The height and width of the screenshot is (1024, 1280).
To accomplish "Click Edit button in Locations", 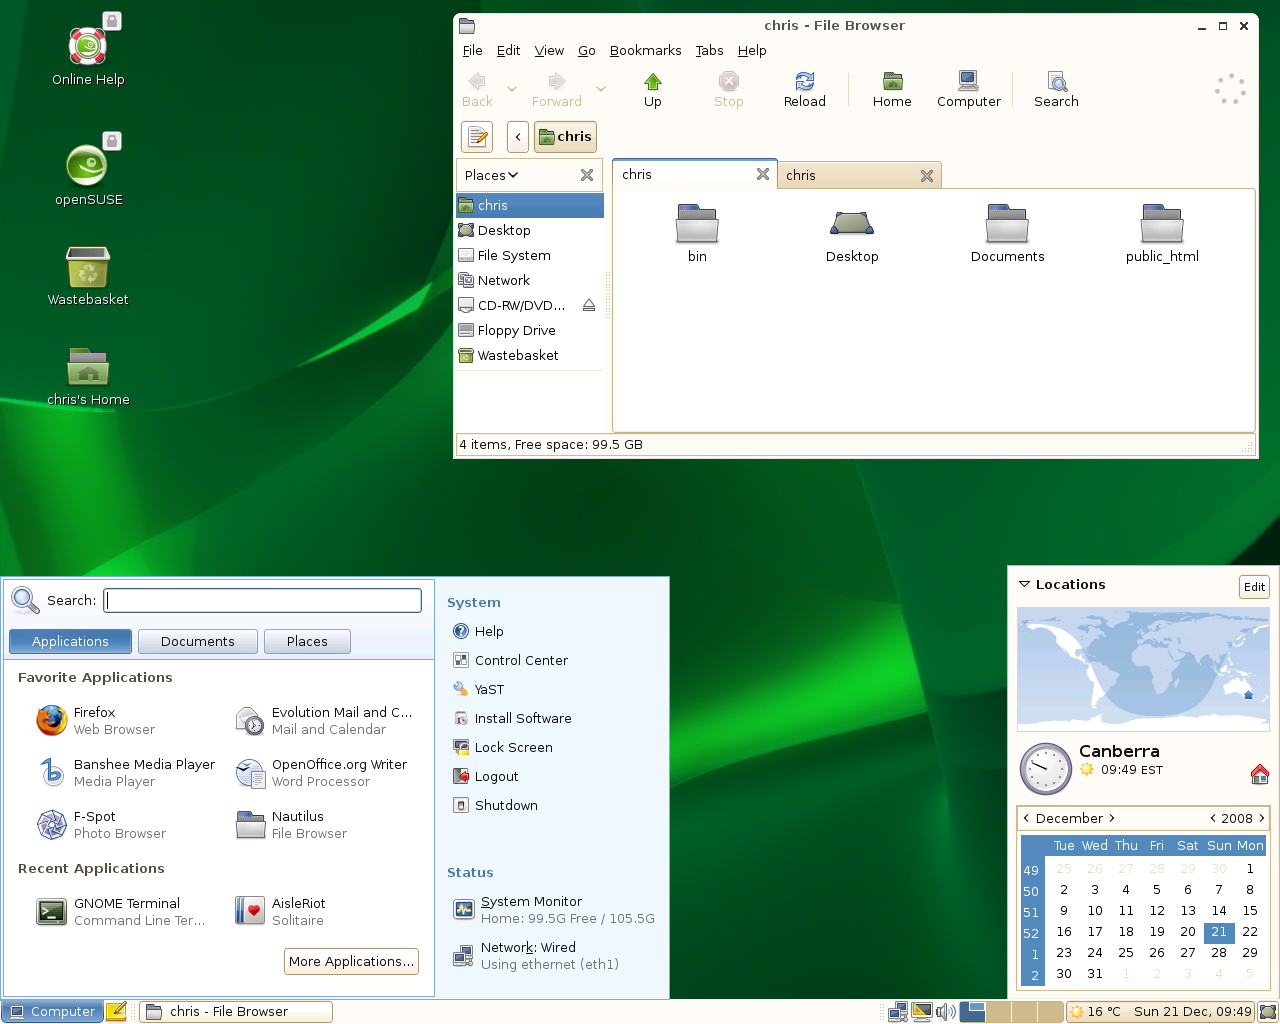I will pyautogui.click(x=1254, y=587).
